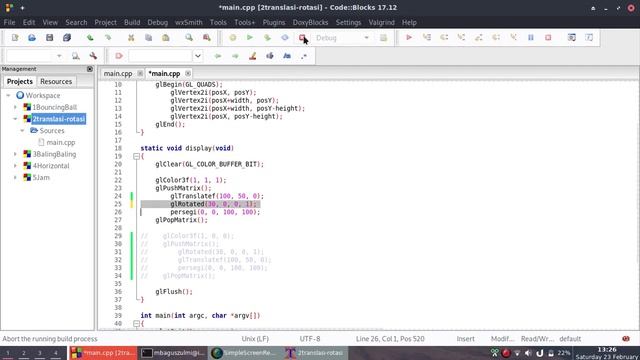Toggle the Selected text only icon

click(270, 56)
